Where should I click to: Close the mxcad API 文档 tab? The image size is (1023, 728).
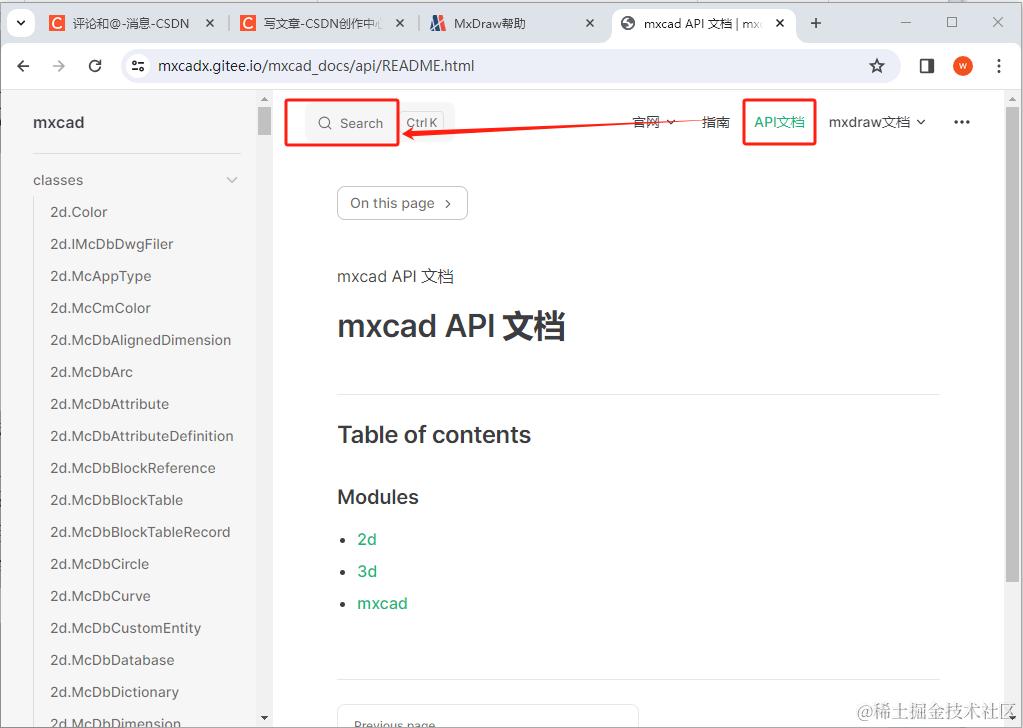780,23
